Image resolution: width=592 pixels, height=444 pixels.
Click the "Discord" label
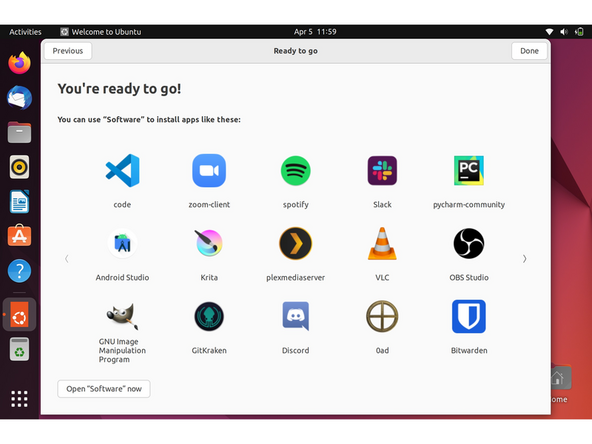point(296,350)
